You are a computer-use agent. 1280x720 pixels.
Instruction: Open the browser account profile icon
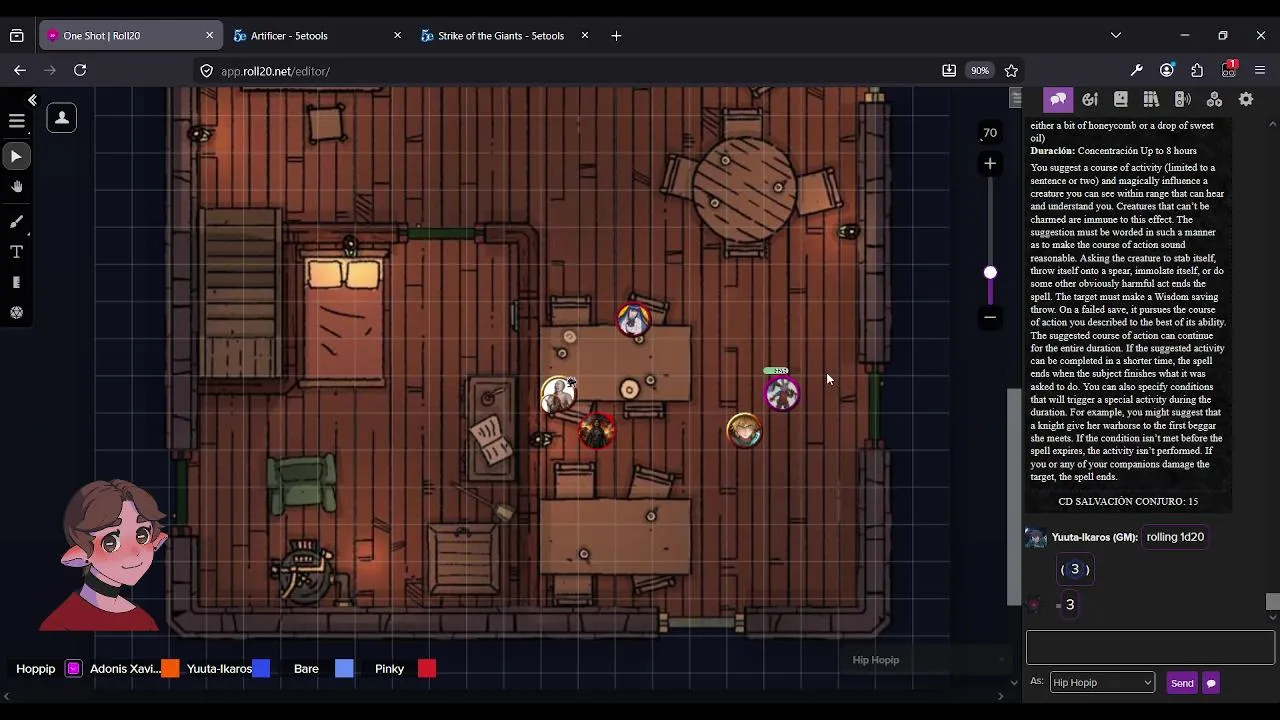(1167, 71)
